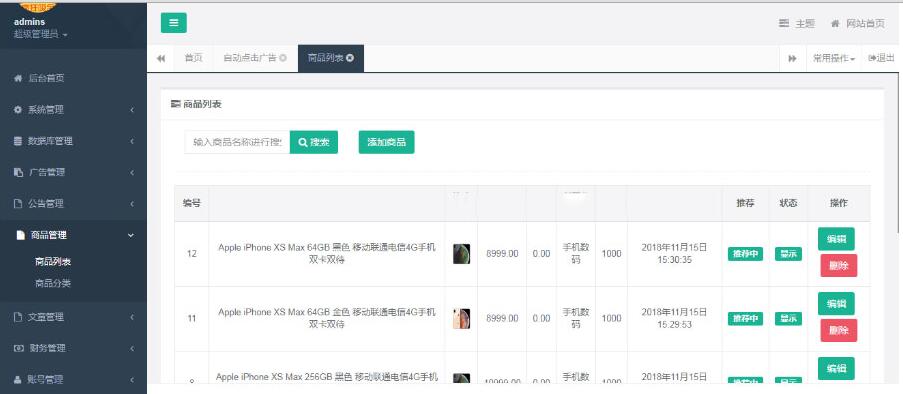Click the admins username text
The image size is (903, 394).
29,22
